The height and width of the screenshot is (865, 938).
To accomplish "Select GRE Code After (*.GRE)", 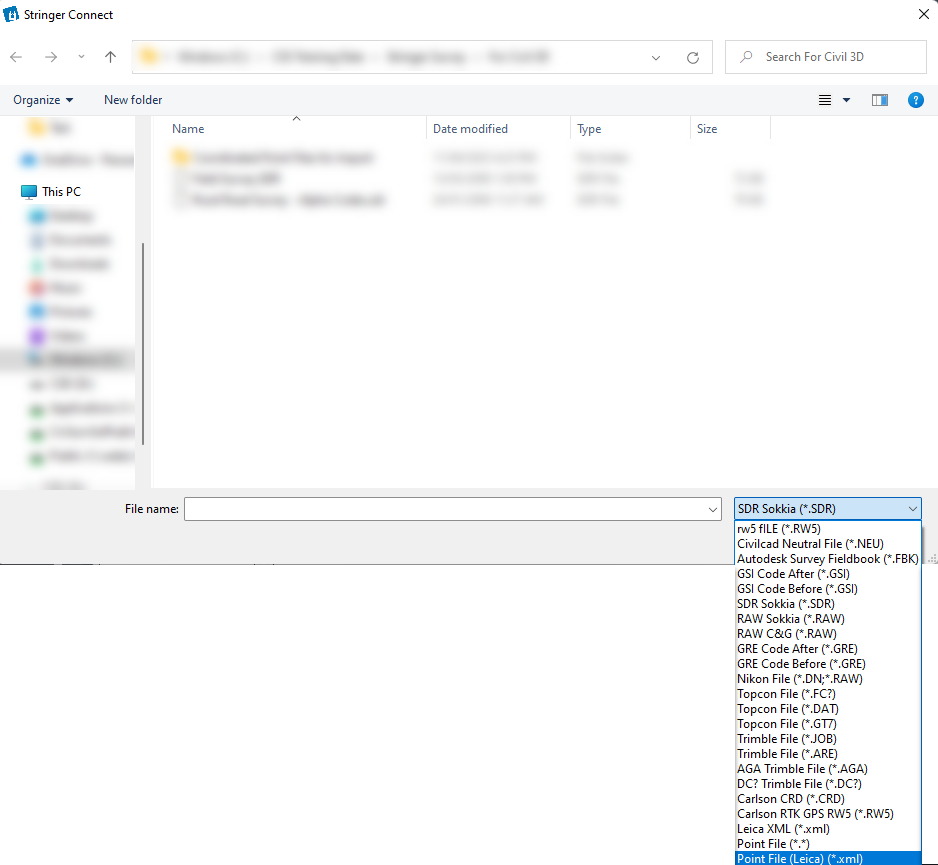I will [x=828, y=648].
